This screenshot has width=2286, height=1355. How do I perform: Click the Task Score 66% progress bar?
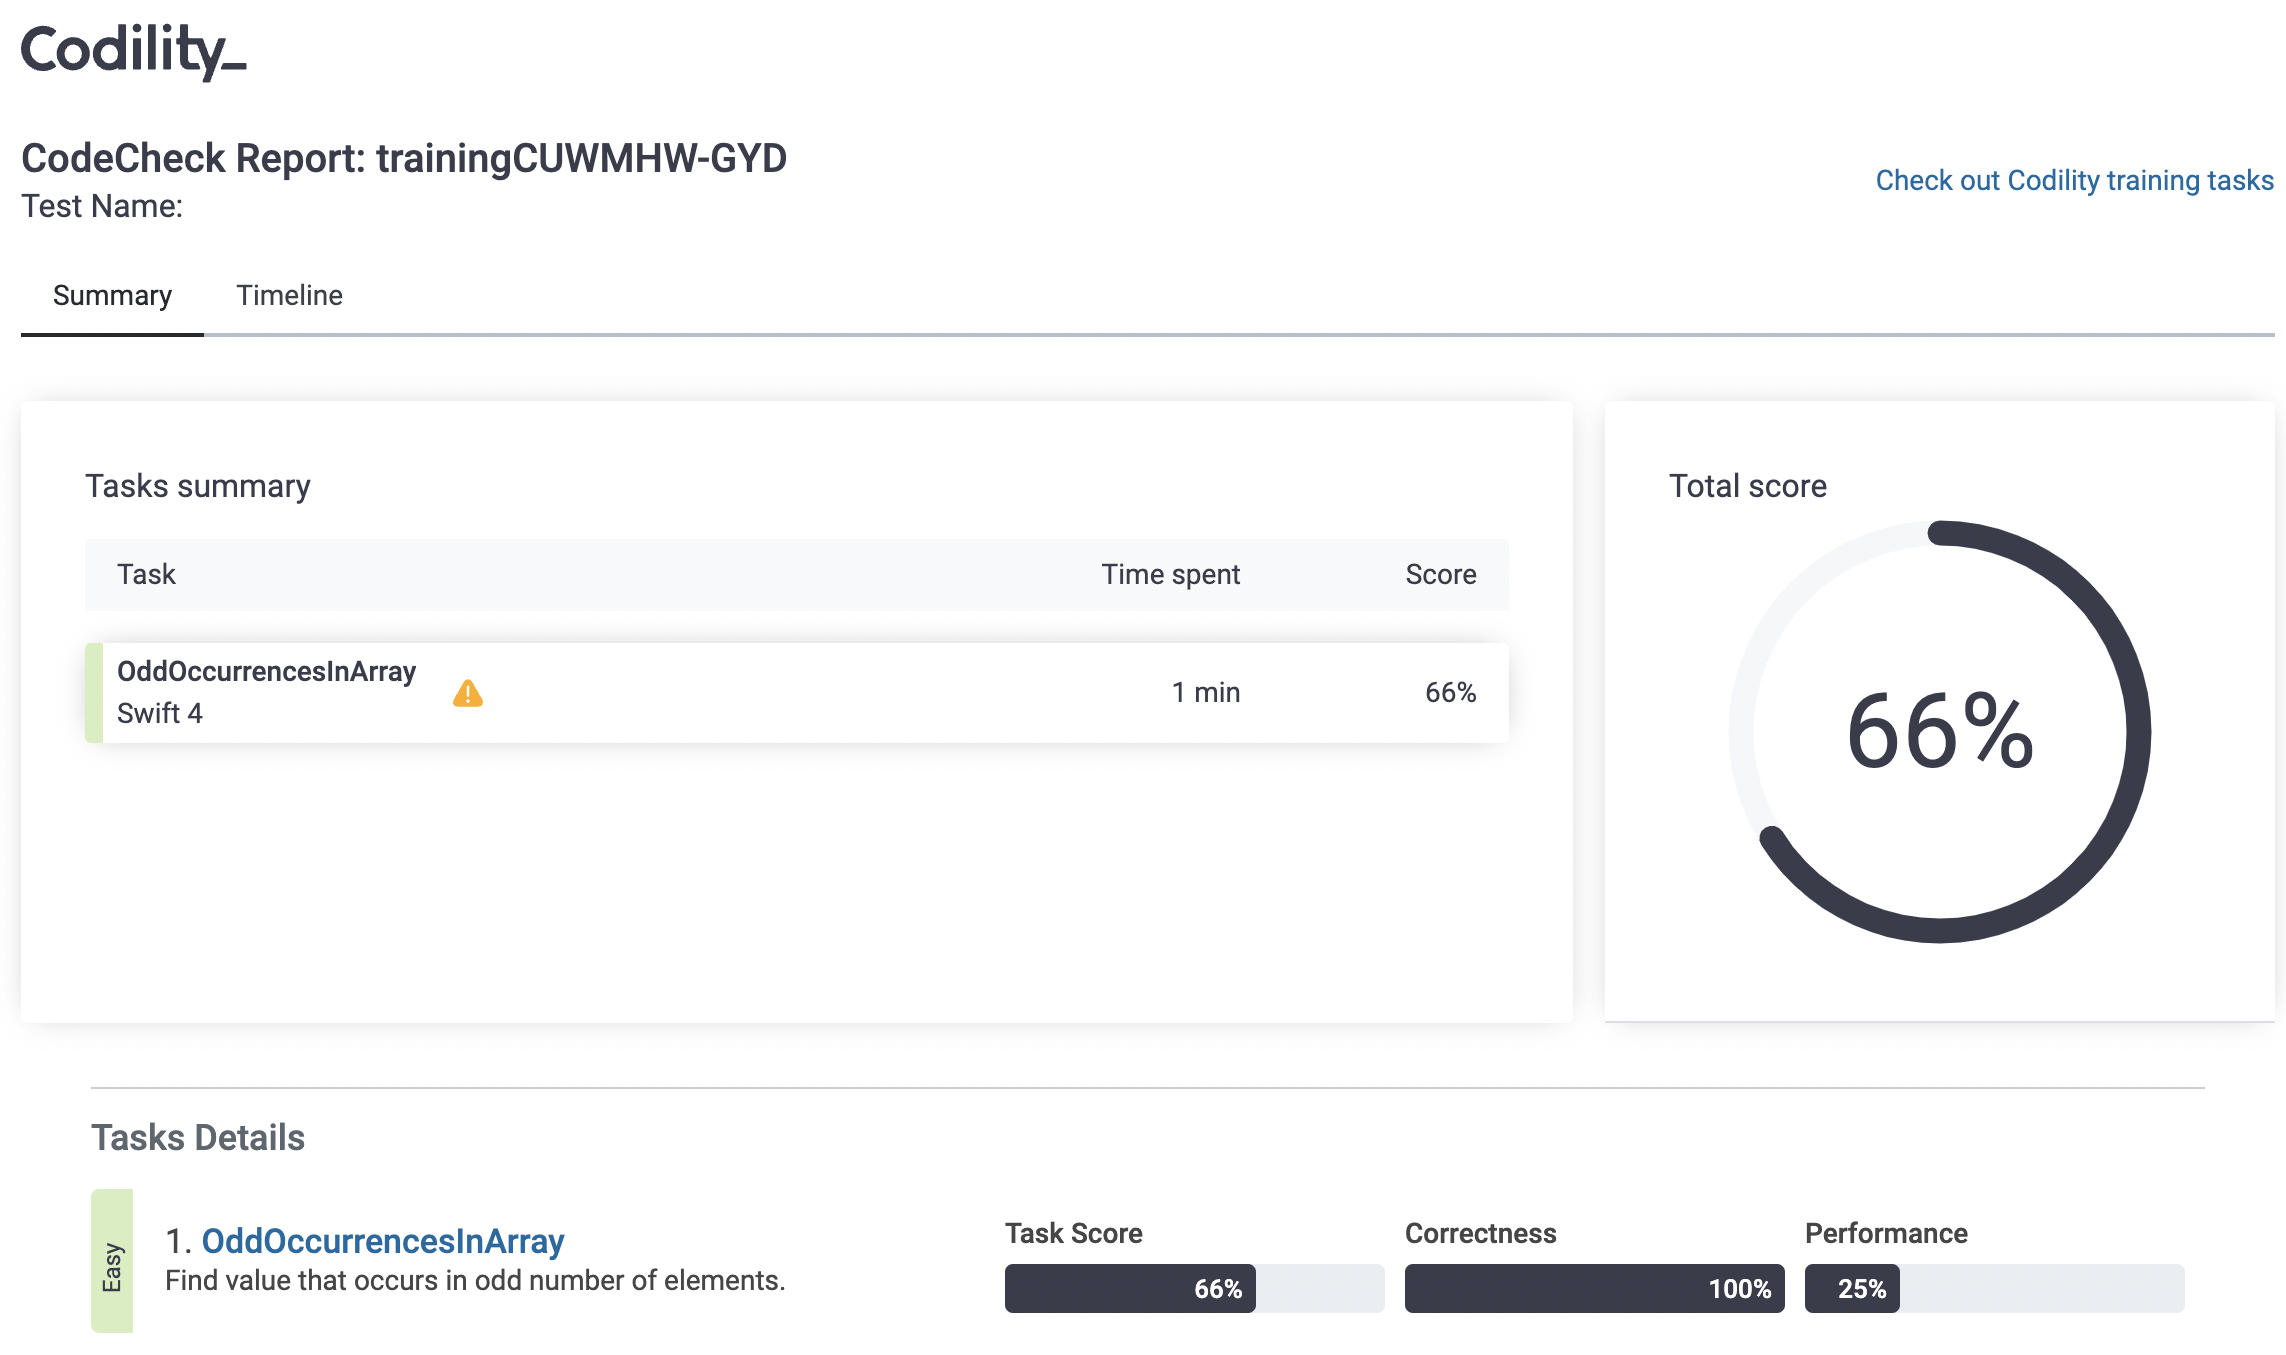(1193, 1288)
